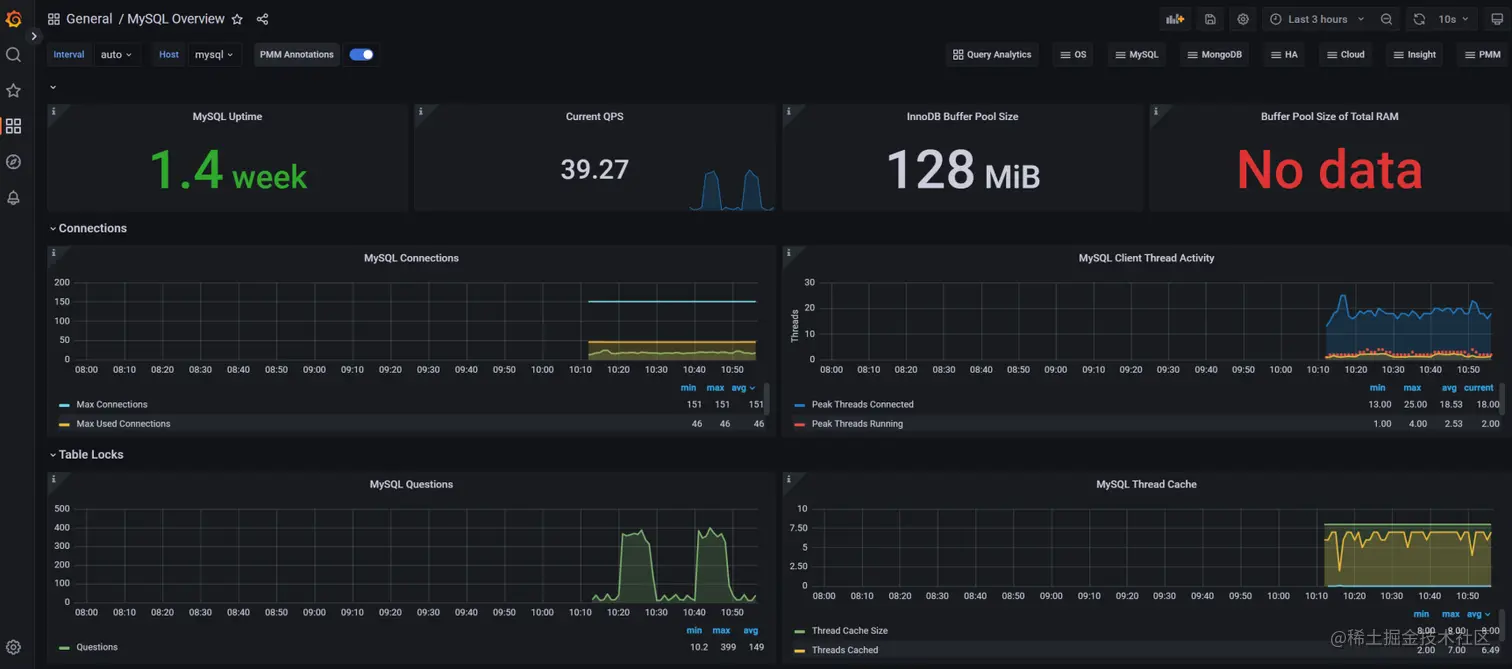Open Host mysql dropdown
This screenshot has height=669, width=1512.
[x=214, y=55]
